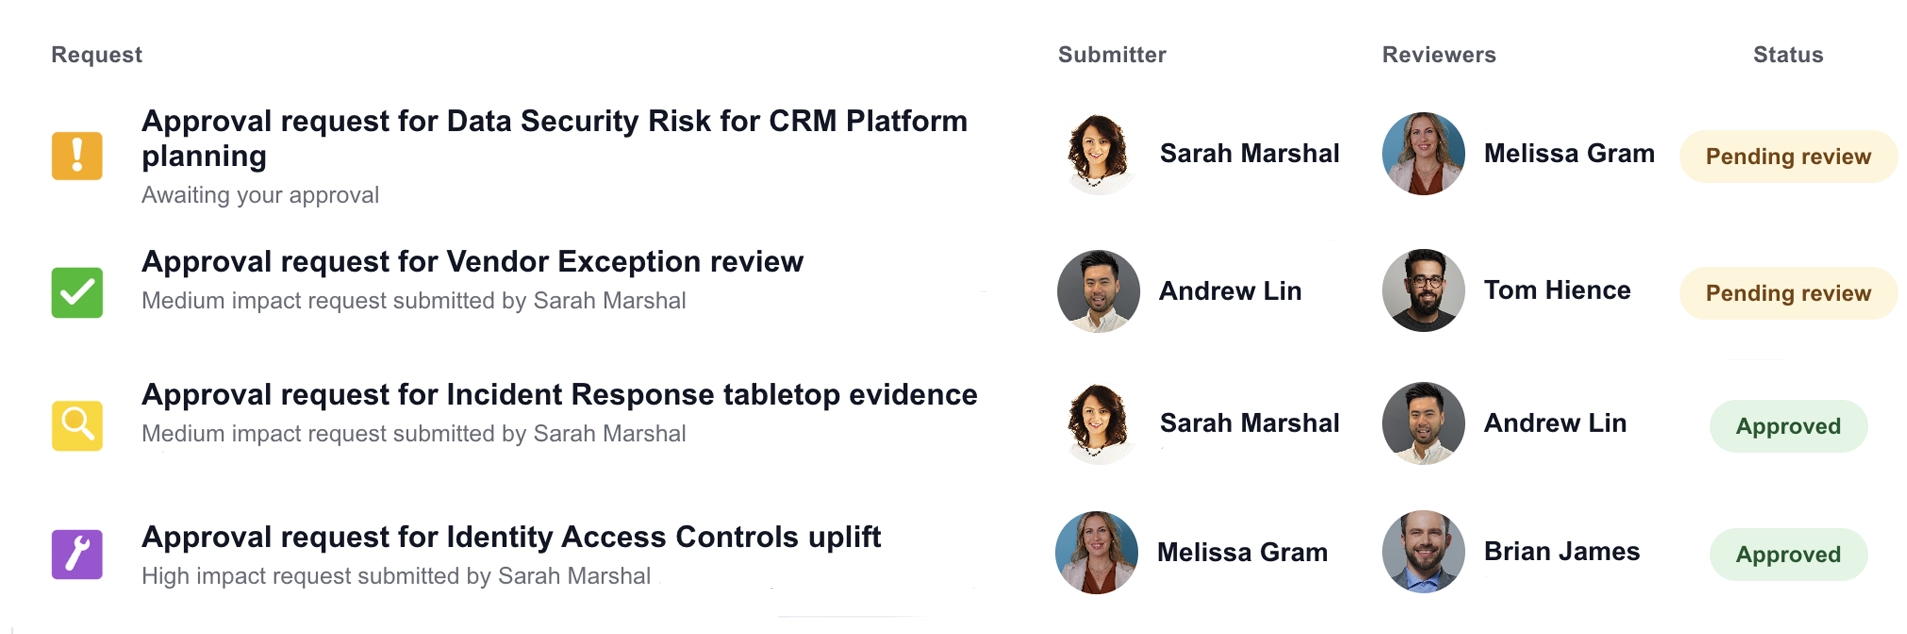Click the green checkmark request icon

coord(77,292)
